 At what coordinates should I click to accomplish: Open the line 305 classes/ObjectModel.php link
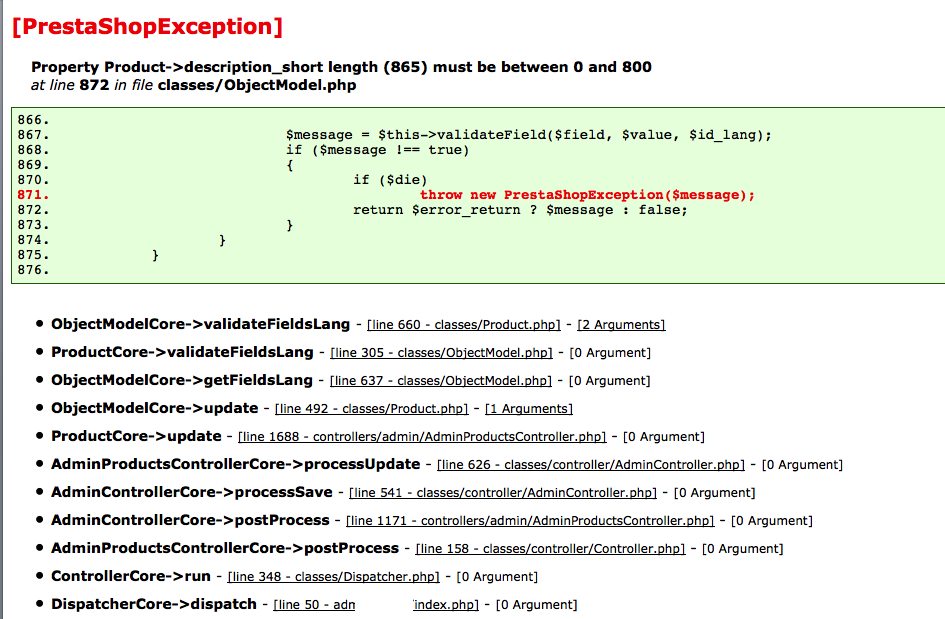click(441, 353)
